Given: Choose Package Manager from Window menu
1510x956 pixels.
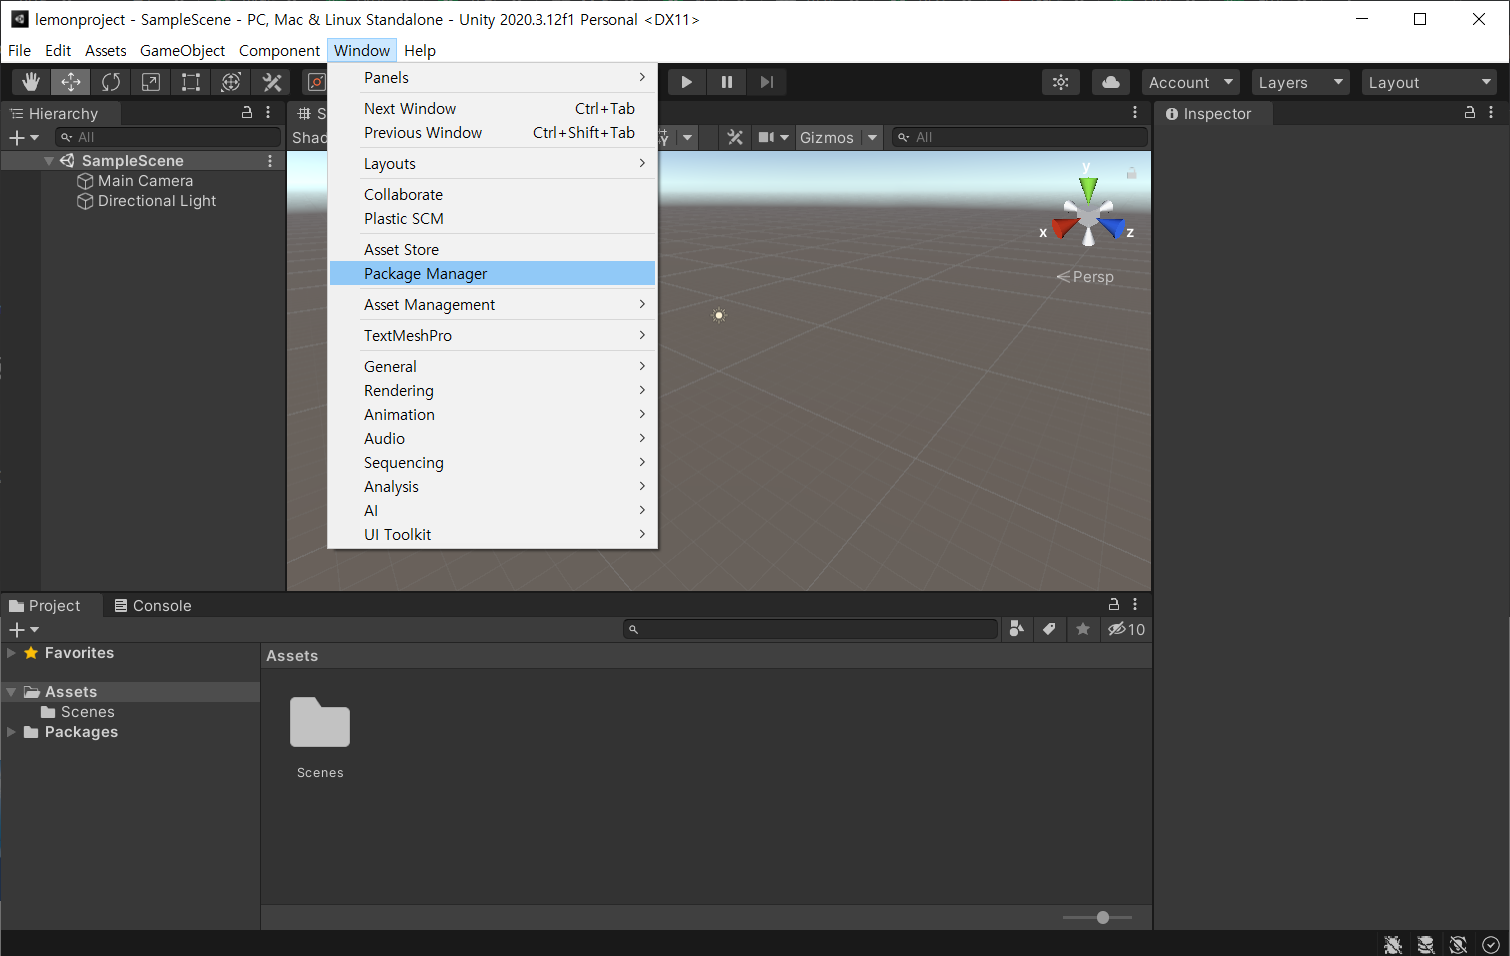Looking at the screenshot, I should tap(492, 273).
